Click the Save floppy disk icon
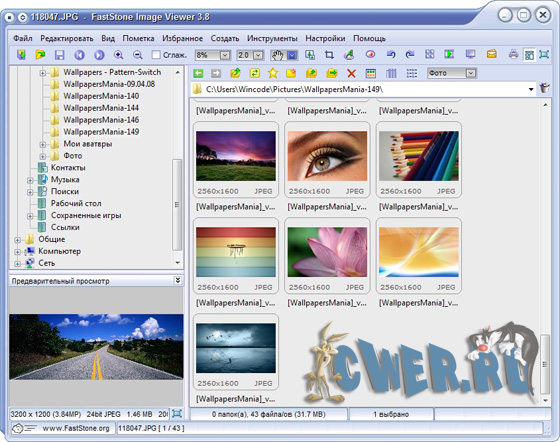Image resolution: width=560 pixels, height=442 pixels. pyautogui.click(x=59, y=55)
